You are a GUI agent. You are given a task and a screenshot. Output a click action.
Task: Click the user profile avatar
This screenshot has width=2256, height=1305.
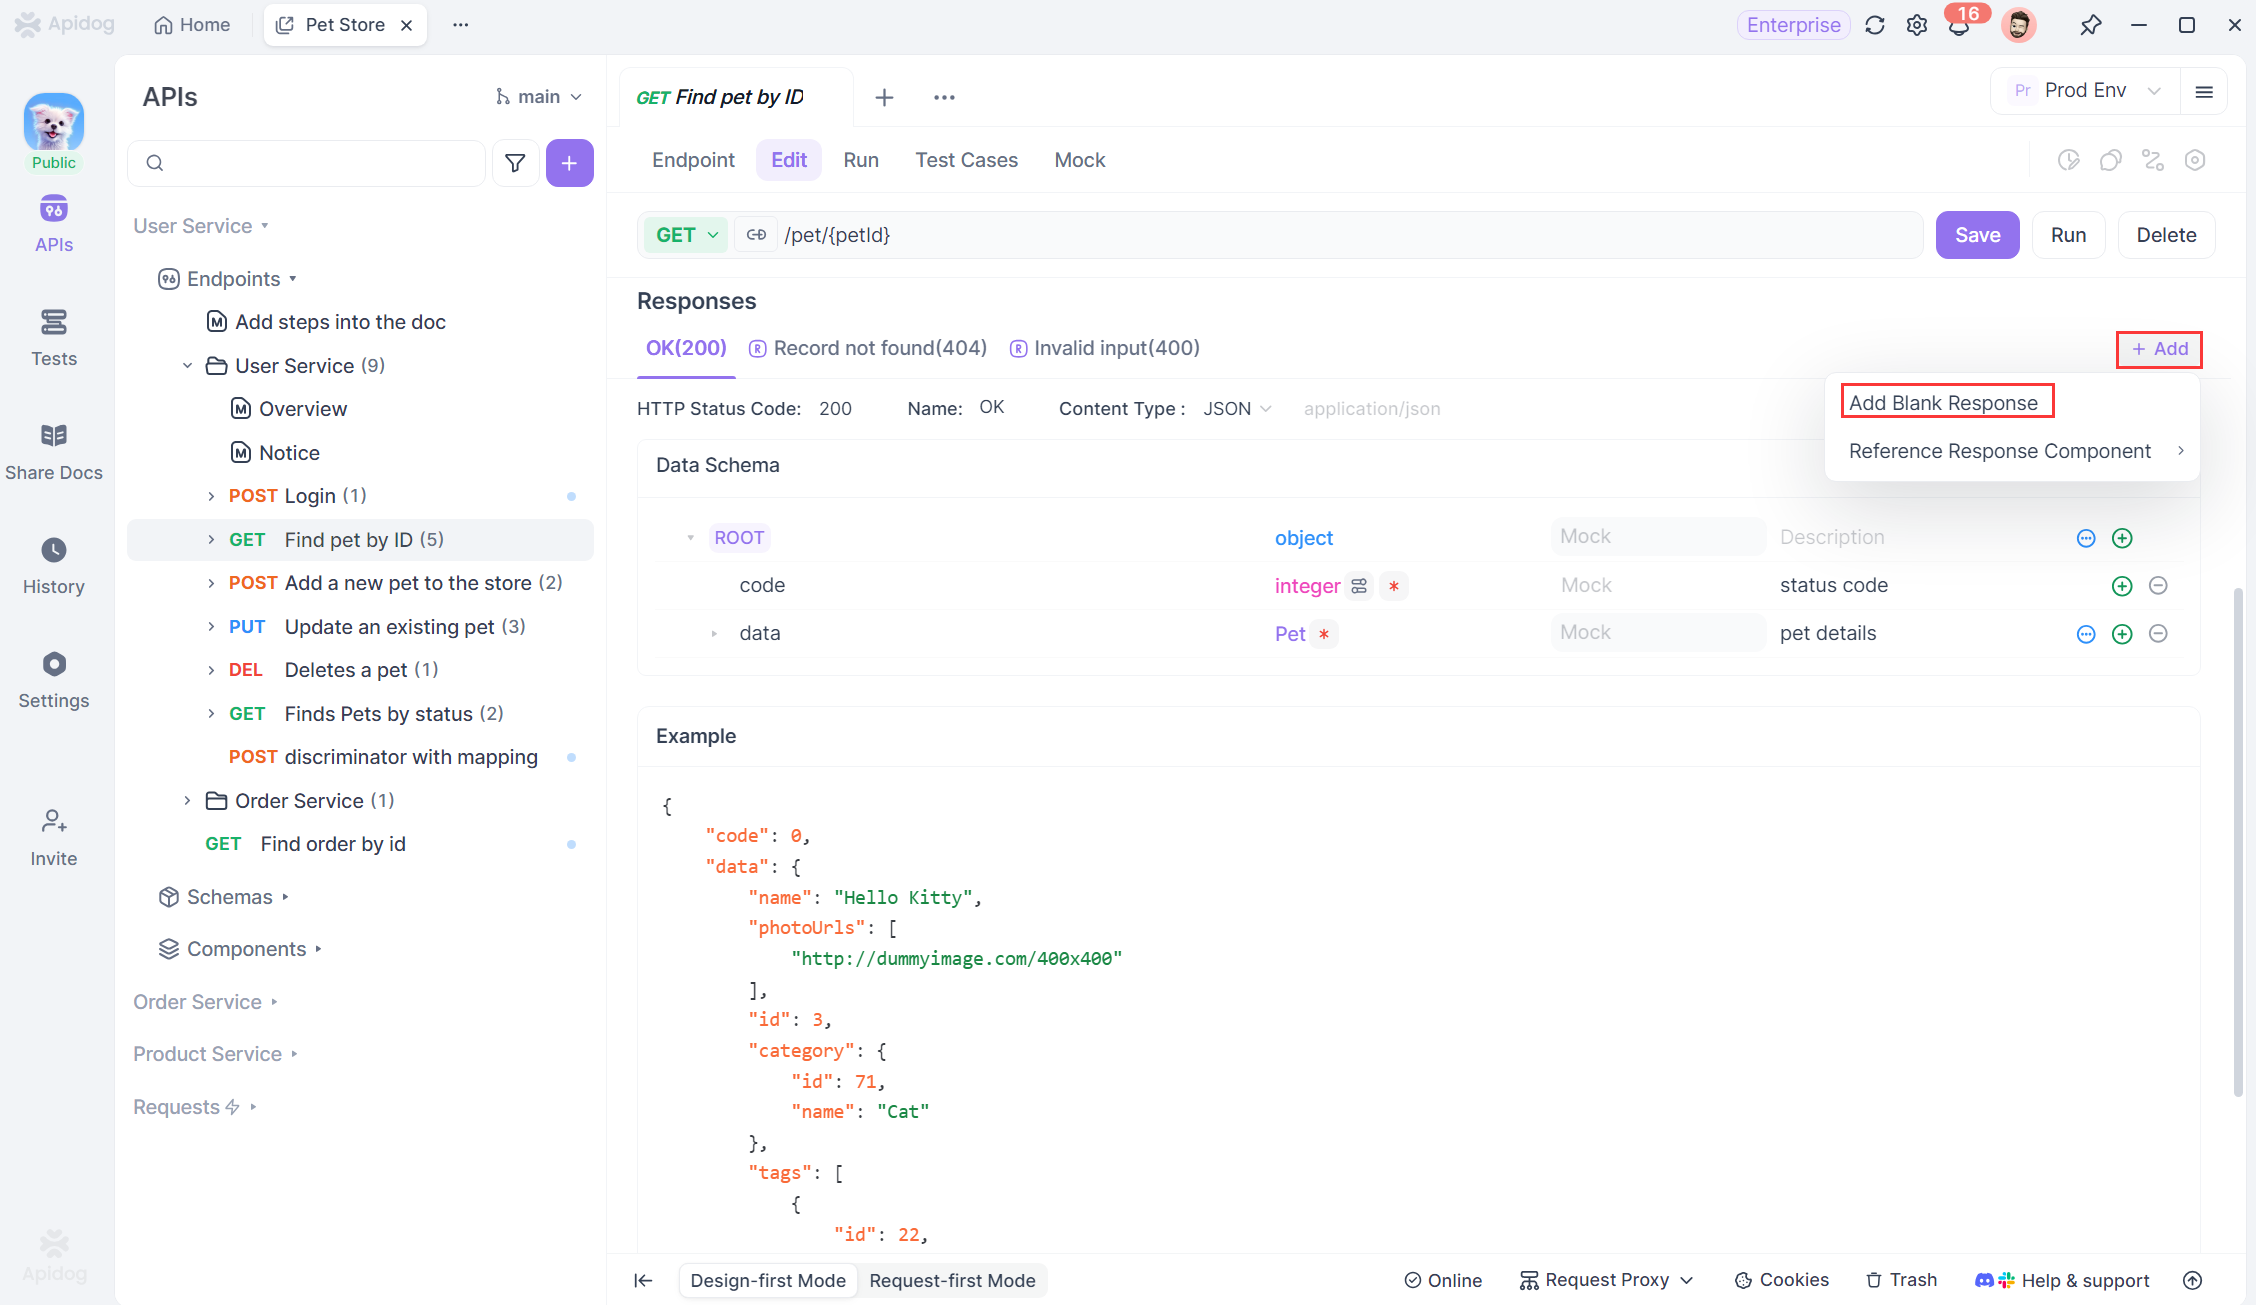click(2019, 25)
